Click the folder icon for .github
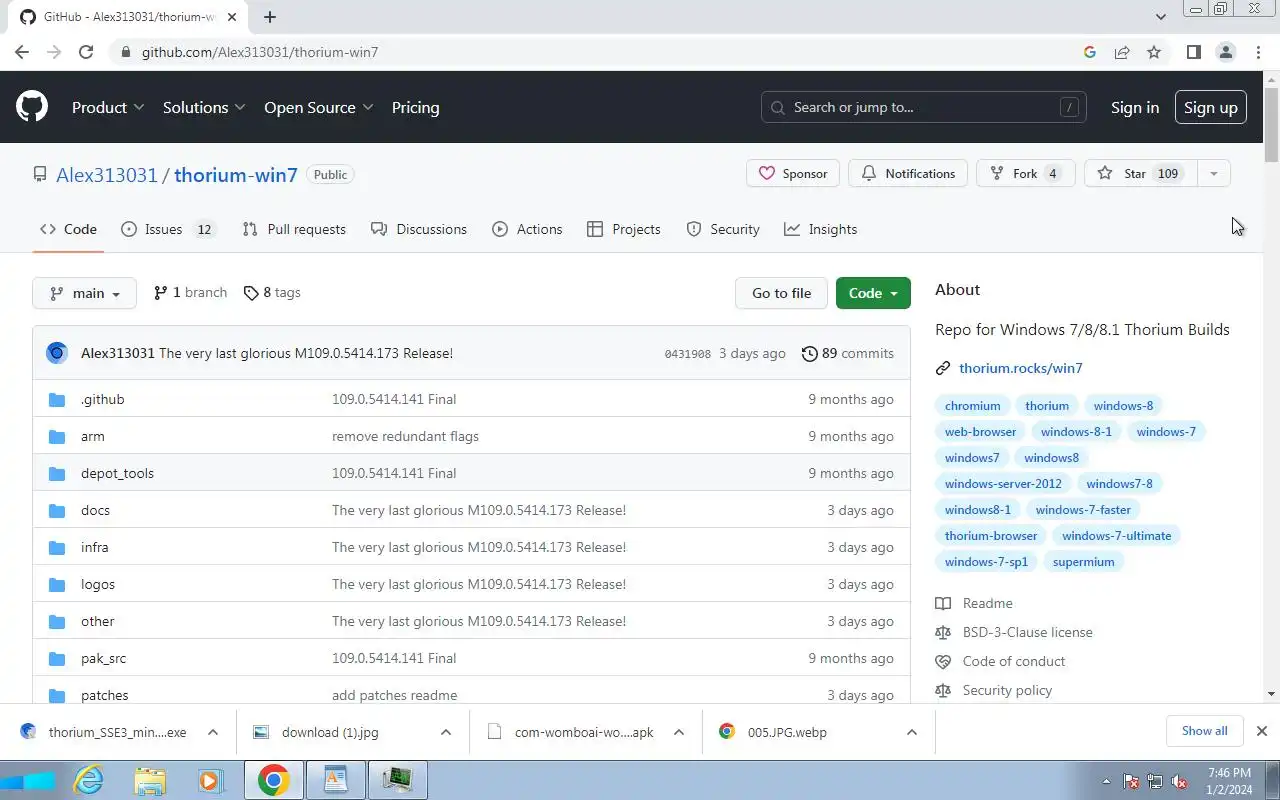The width and height of the screenshot is (1280, 800). [57, 399]
